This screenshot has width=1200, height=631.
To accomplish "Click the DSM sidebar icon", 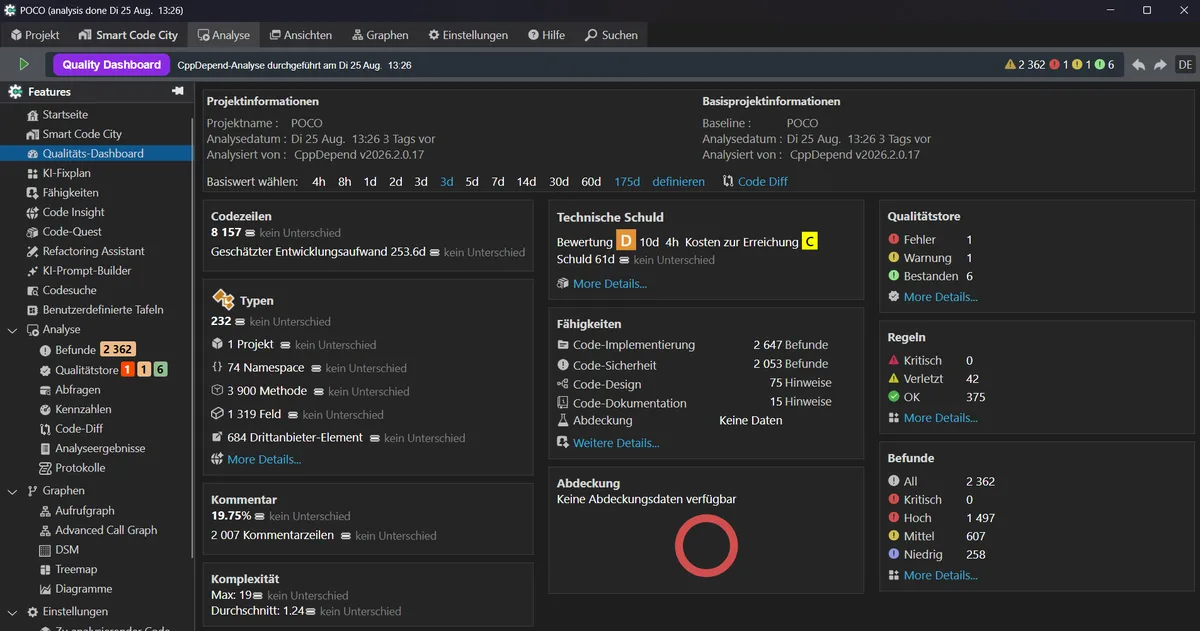I will [x=45, y=550].
